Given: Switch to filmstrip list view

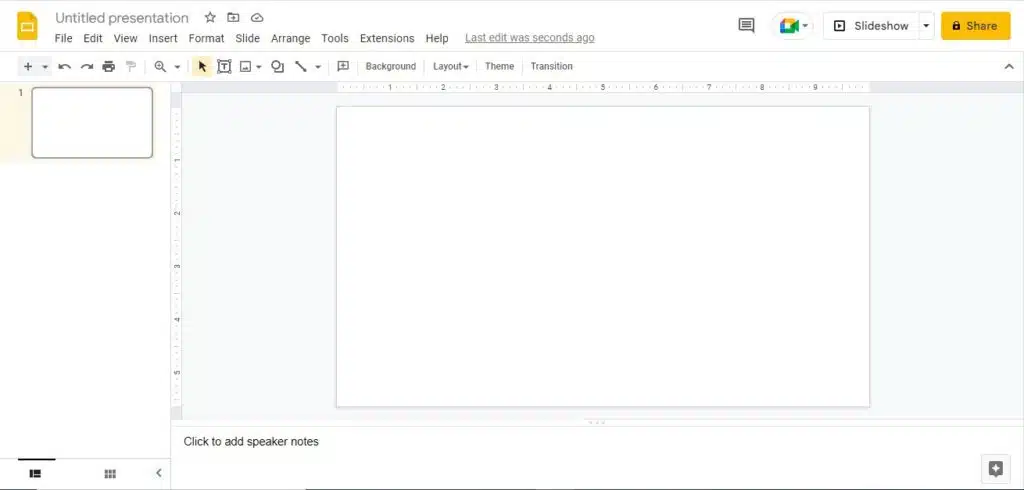Looking at the screenshot, I should click(x=35, y=473).
